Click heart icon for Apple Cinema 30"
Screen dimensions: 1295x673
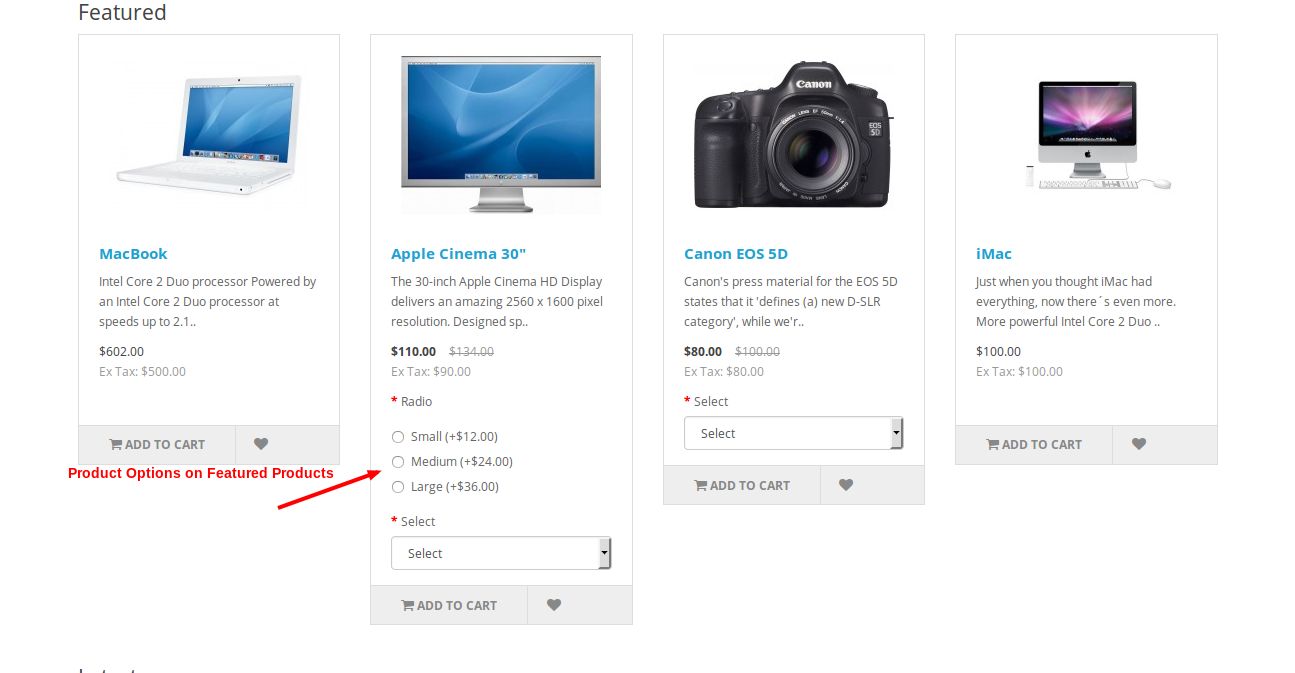[554, 605]
